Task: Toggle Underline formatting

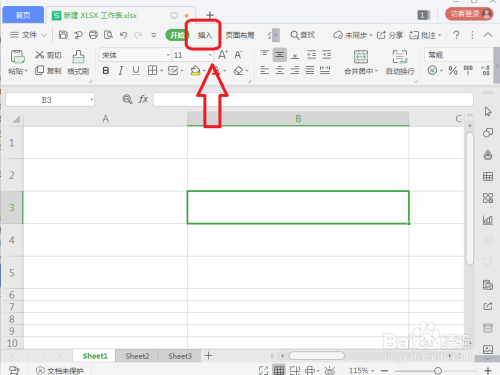Action: click(x=136, y=70)
